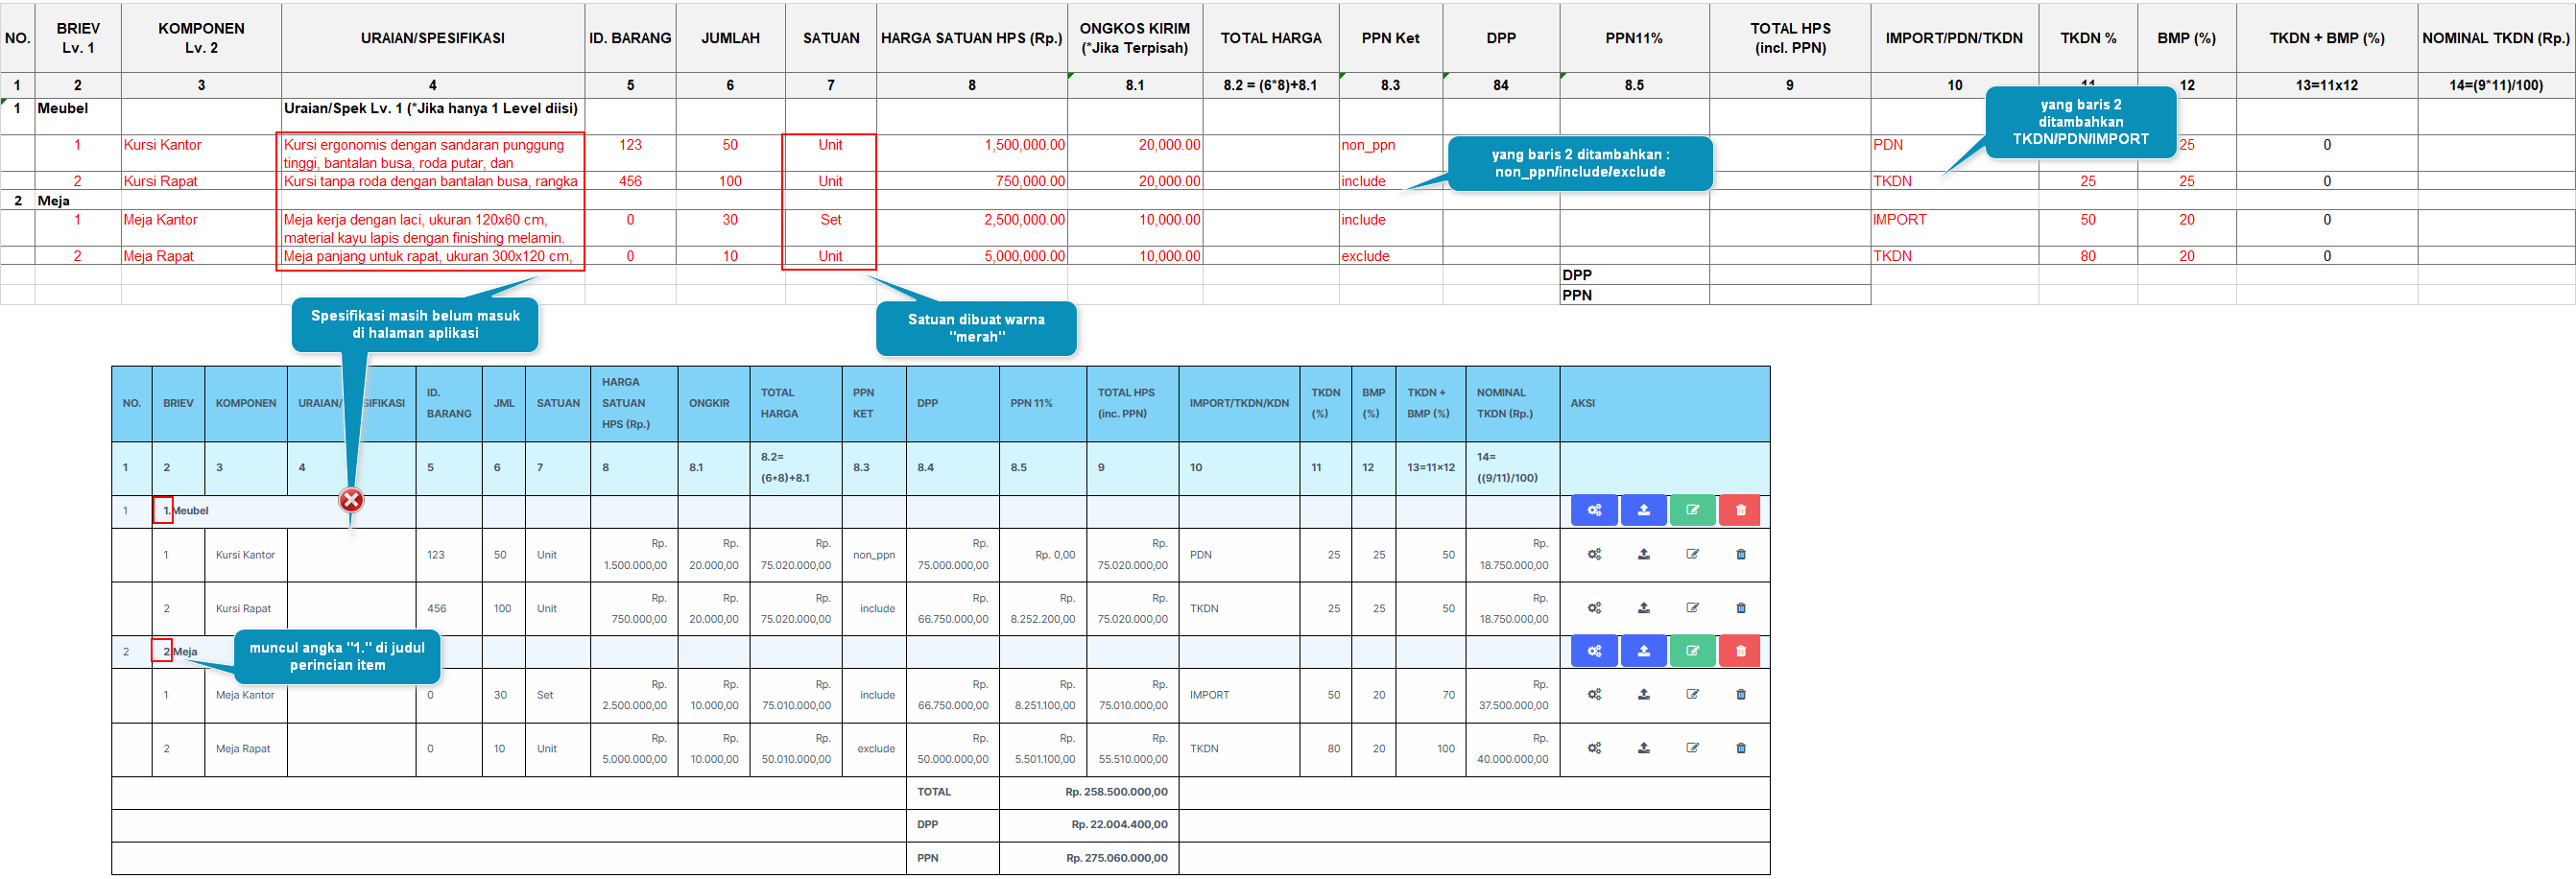Viewport: 2576px width, 879px height.
Task: Click PPN 11% value 'Rp. 8.252.200,00'
Action: tap(1043, 609)
